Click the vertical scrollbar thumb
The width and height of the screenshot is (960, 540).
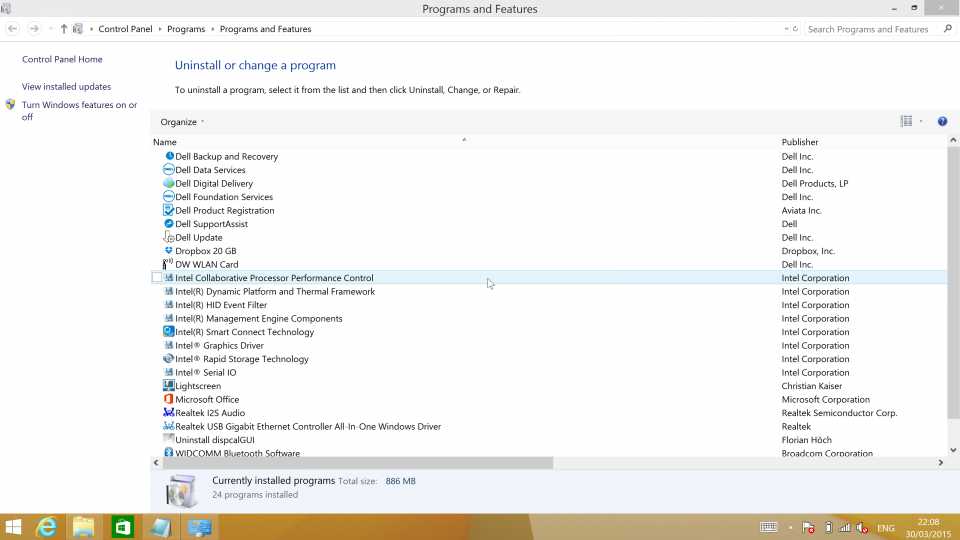click(953, 283)
